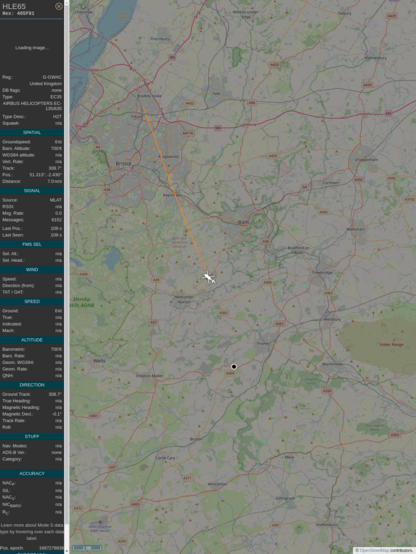Click the G-GWAC registration value
This screenshot has width=416, height=554.
(52, 77)
